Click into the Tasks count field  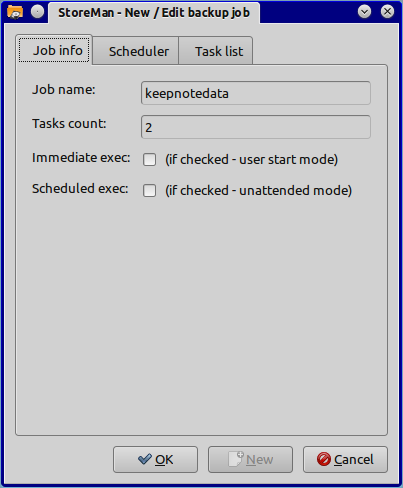(x=256, y=127)
